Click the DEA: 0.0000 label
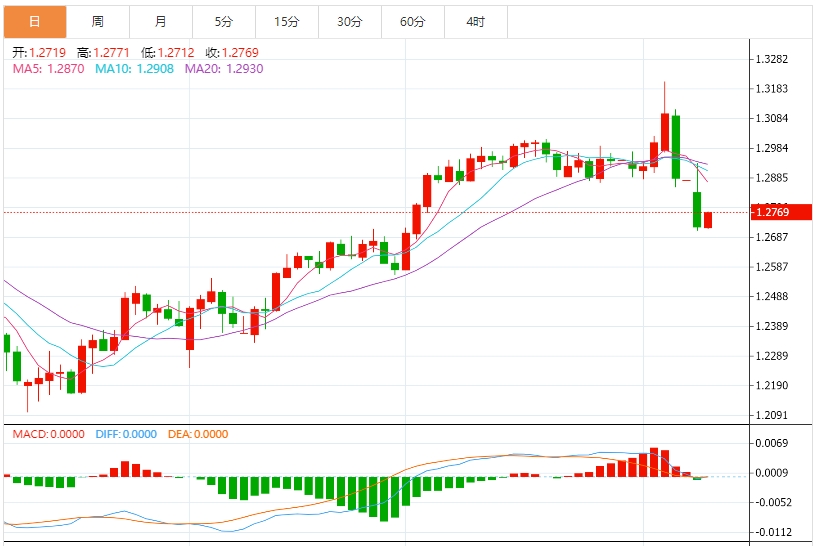Image resolution: width=823 pixels, height=546 pixels. tap(198, 434)
